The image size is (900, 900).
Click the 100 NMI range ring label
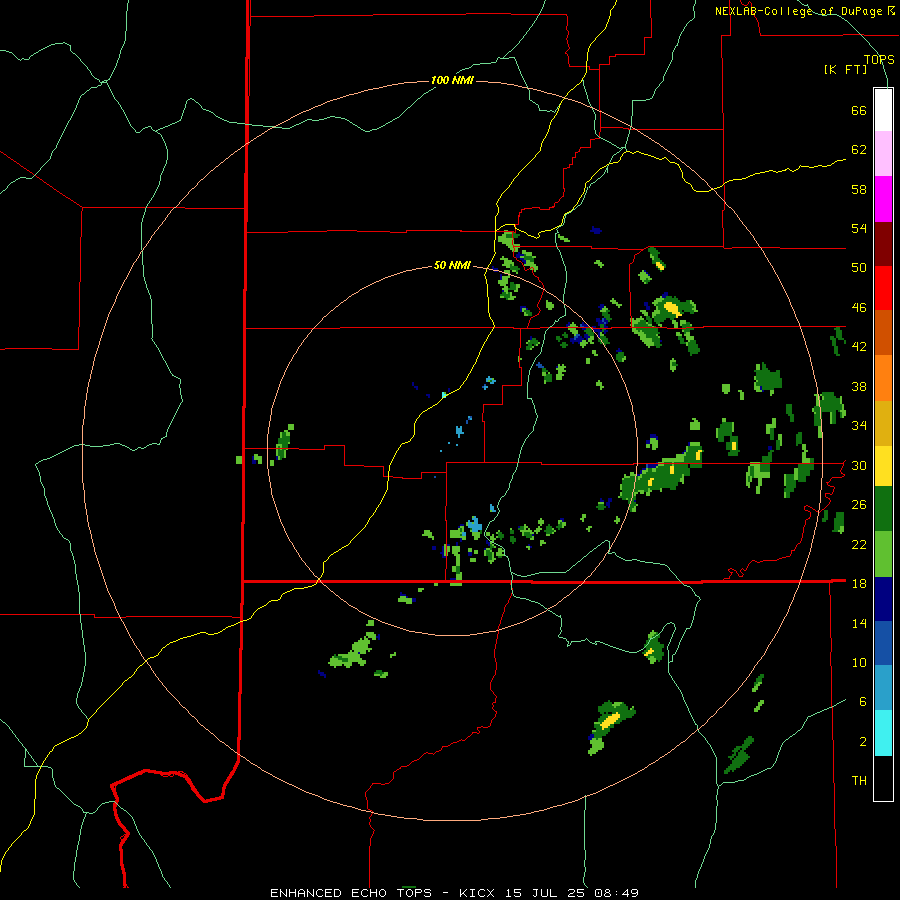pyautogui.click(x=452, y=80)
